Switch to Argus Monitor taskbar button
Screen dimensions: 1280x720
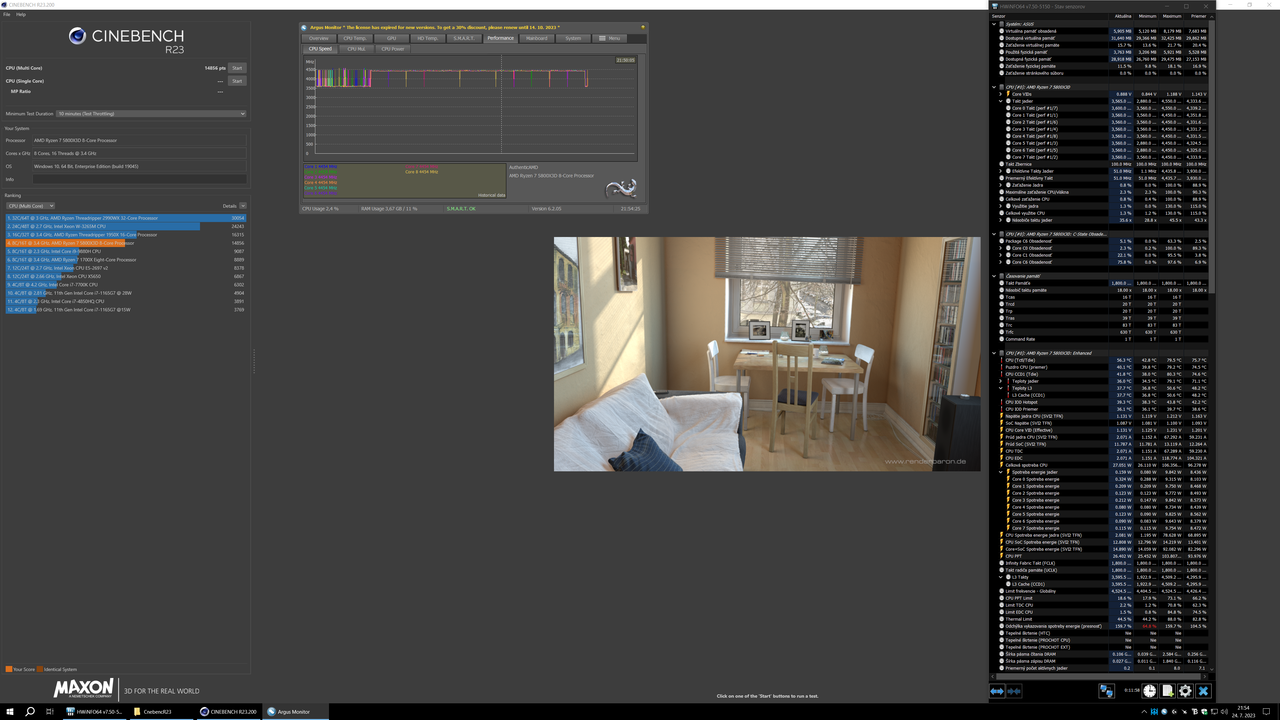click(295, 711)
